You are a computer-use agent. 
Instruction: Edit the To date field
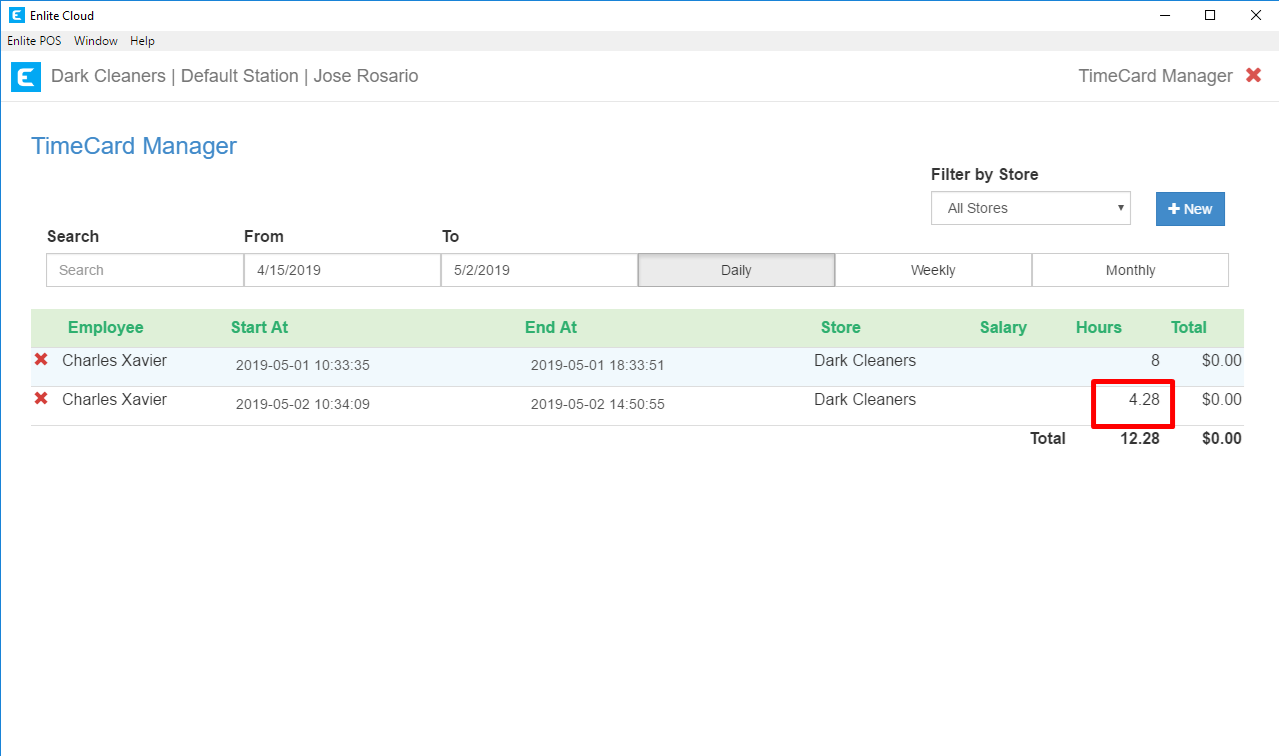click(x=539, y=270)
